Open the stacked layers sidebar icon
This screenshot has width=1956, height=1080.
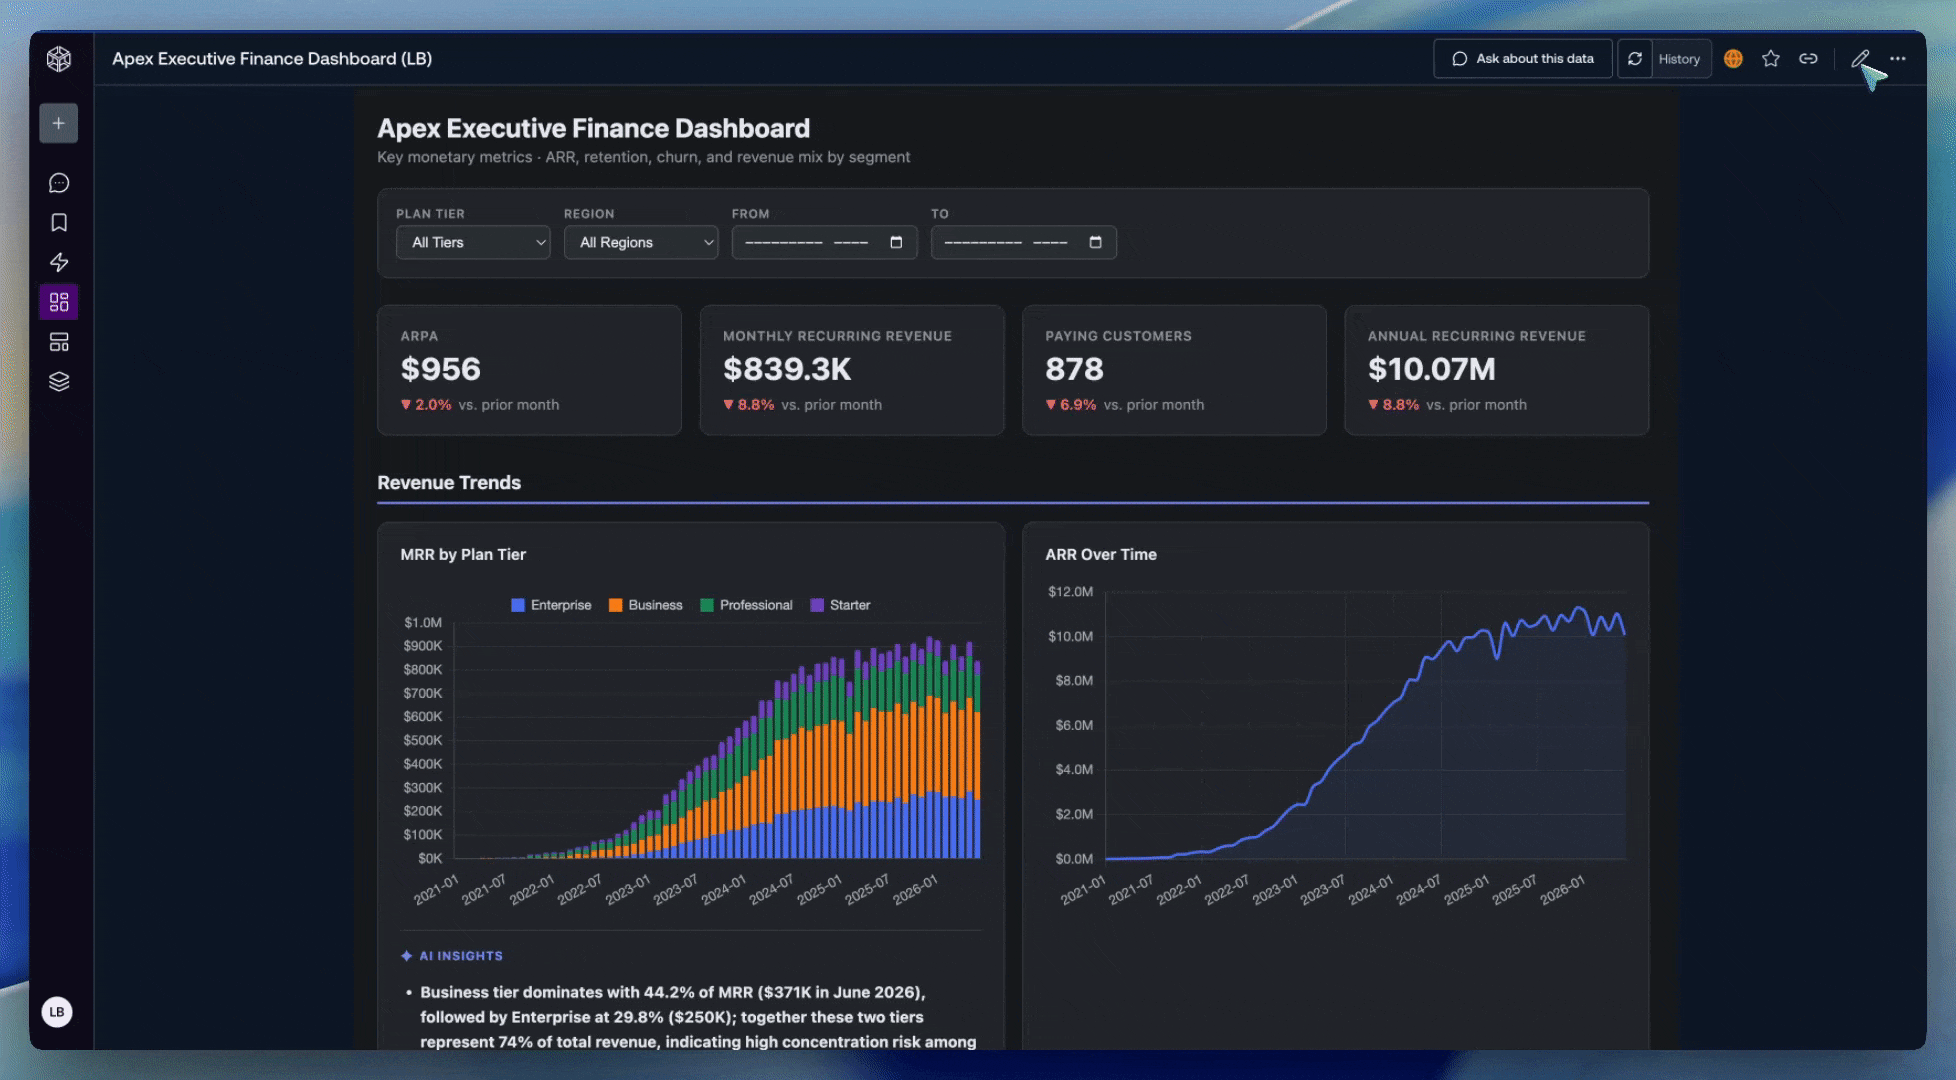[59, 382]
